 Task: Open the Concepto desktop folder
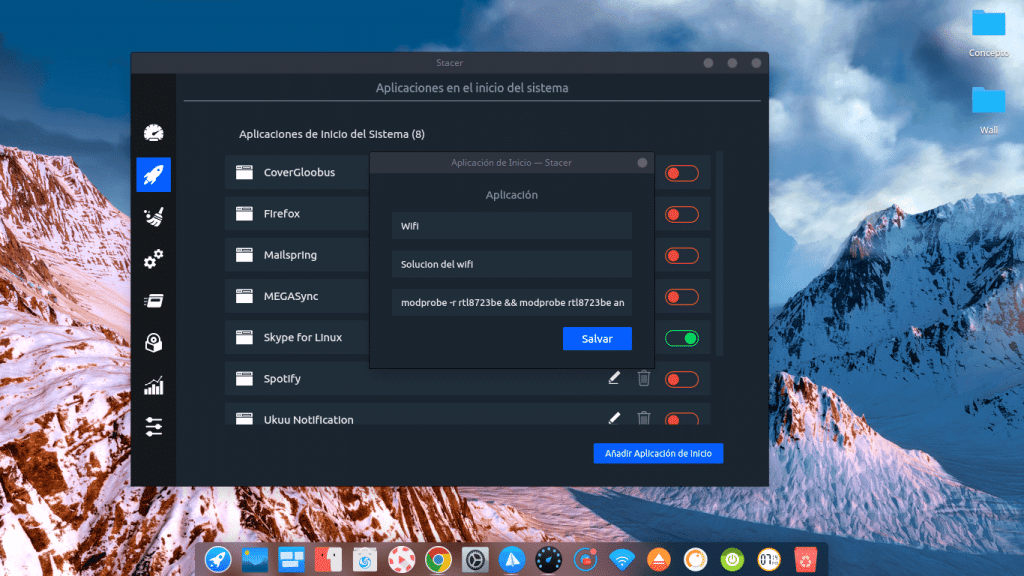(x=988, y=33)
